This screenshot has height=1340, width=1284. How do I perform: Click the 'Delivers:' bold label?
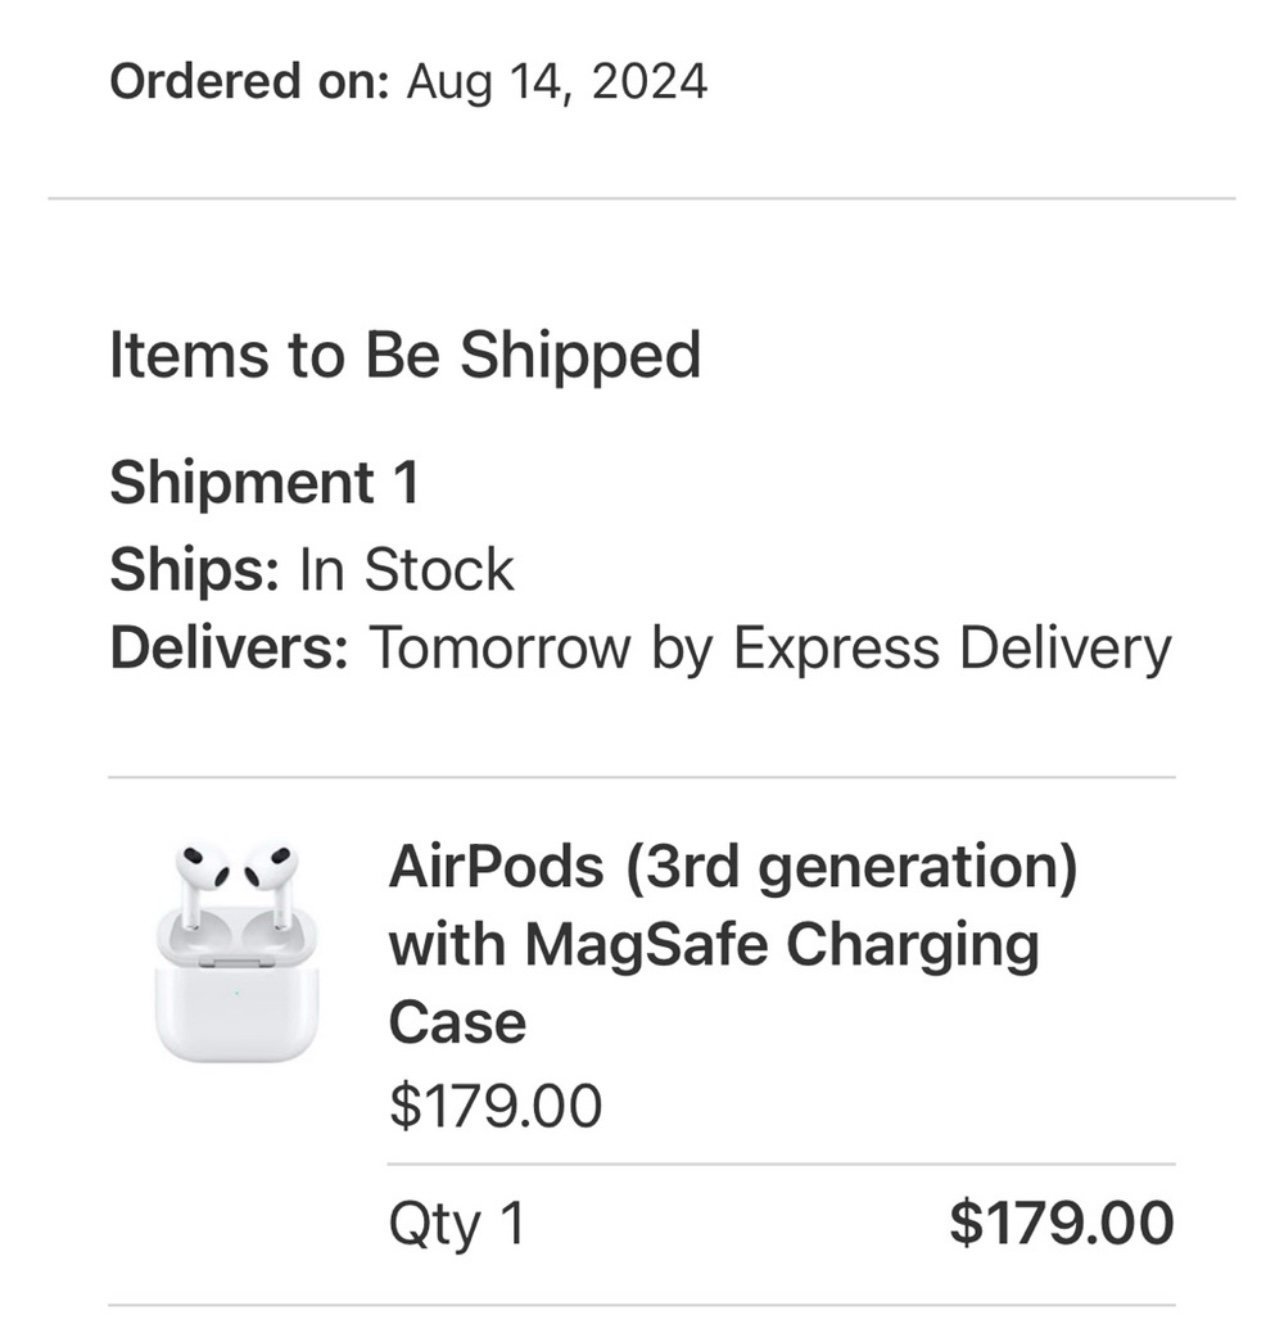(229, 649)
